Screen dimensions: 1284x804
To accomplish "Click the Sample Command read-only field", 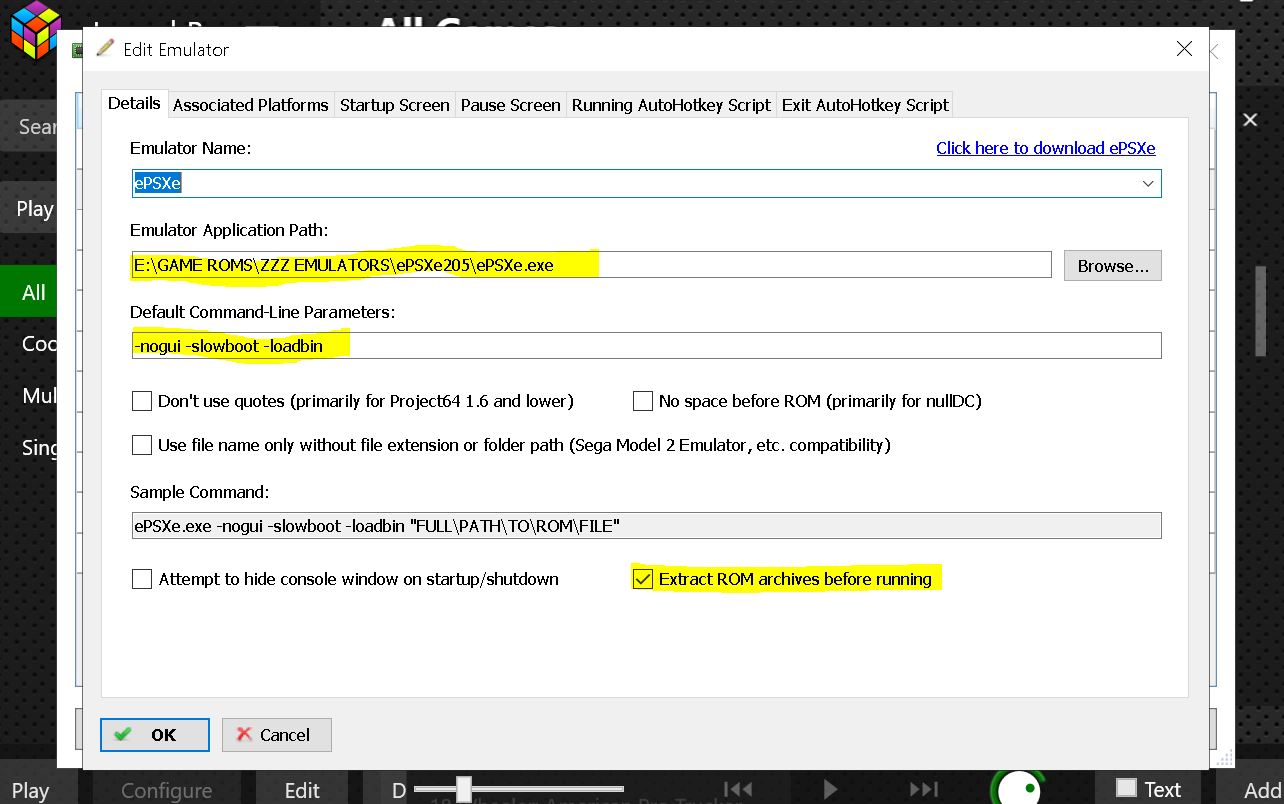I will [646, 525].
